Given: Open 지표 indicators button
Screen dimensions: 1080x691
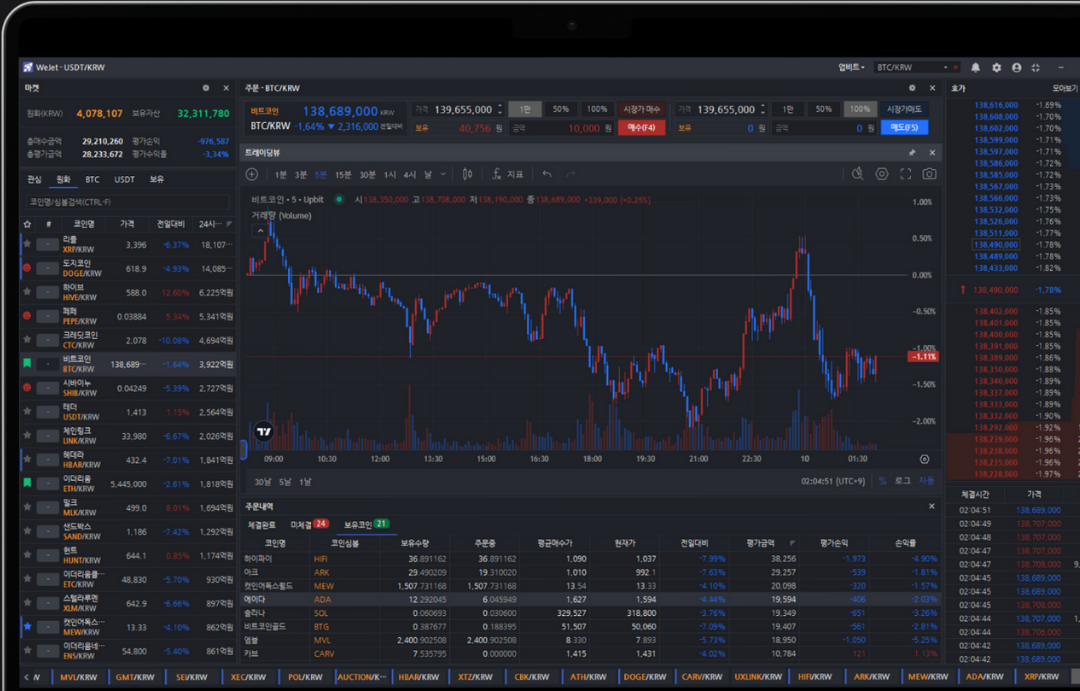Looking at the screenshot, I should point(508,174).
